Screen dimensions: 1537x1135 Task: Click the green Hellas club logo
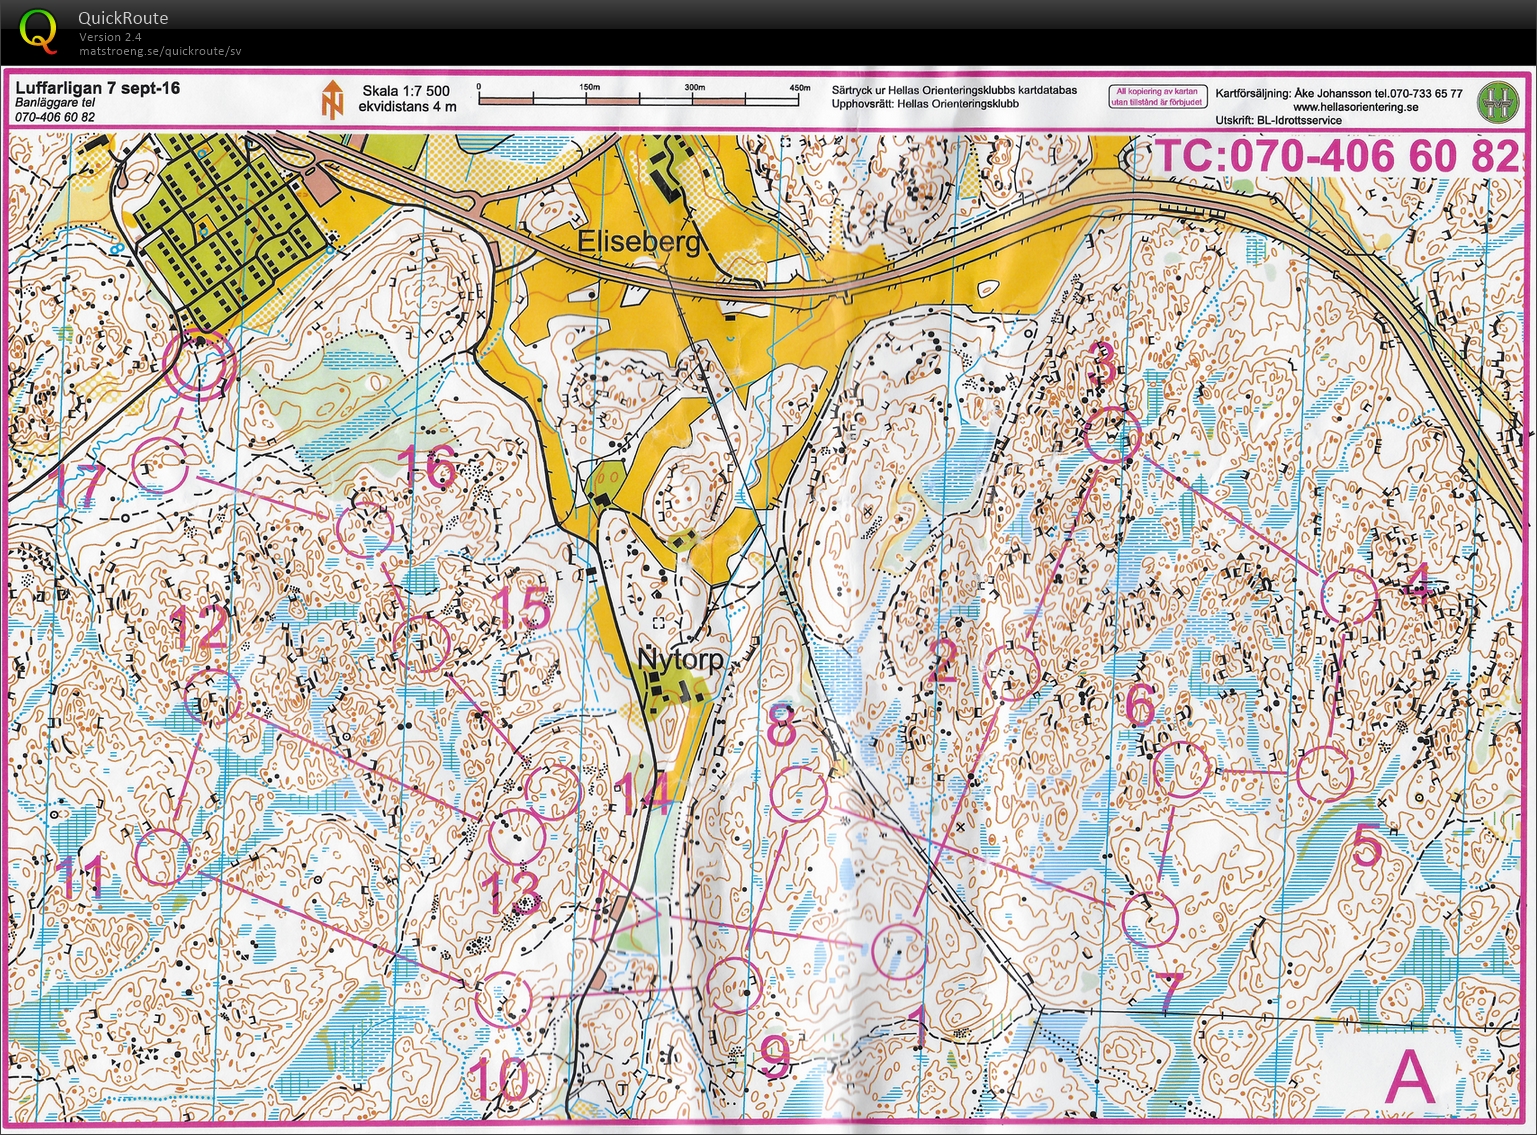1498,101
